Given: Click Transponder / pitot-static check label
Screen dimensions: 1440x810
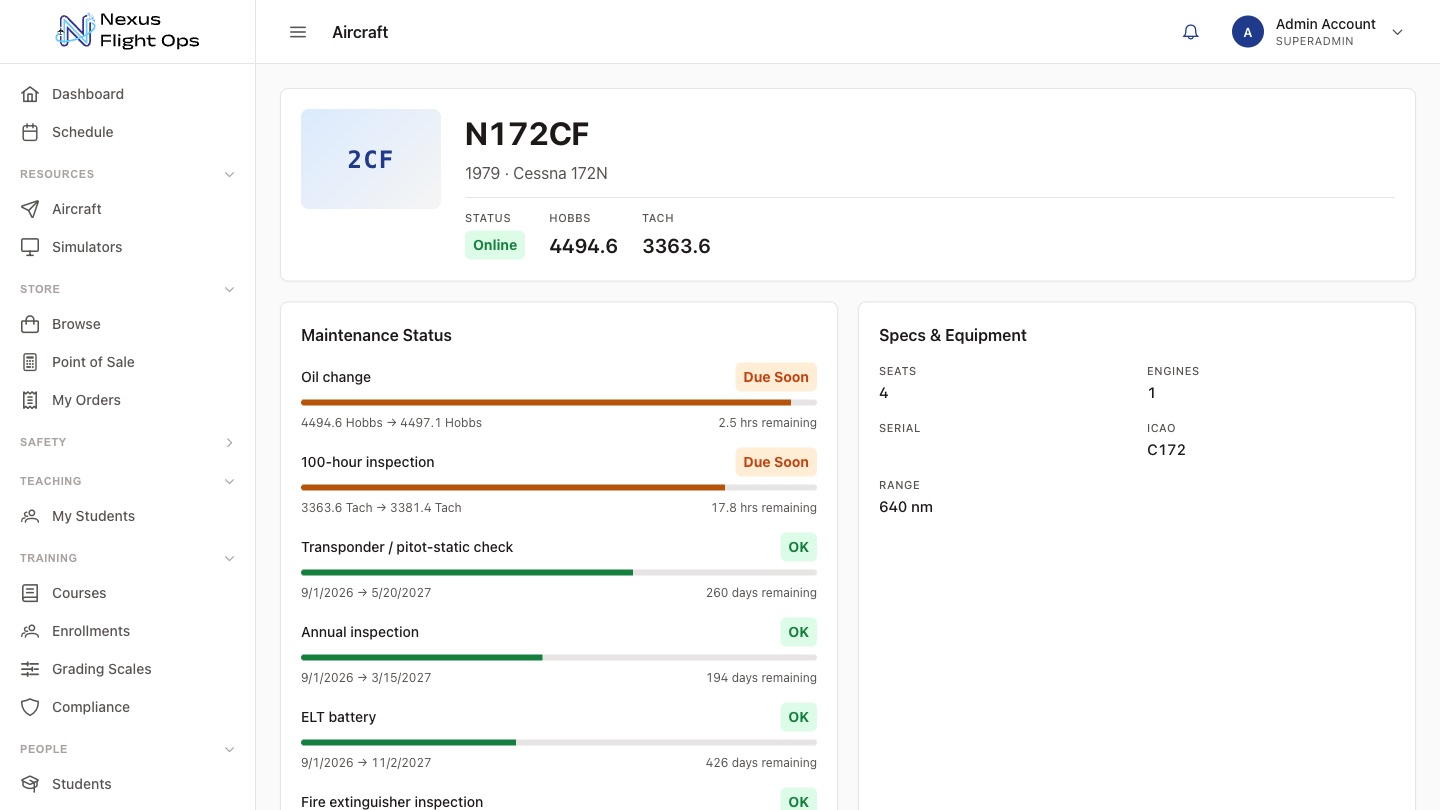Looking at the screenshot, I should 407,547.
